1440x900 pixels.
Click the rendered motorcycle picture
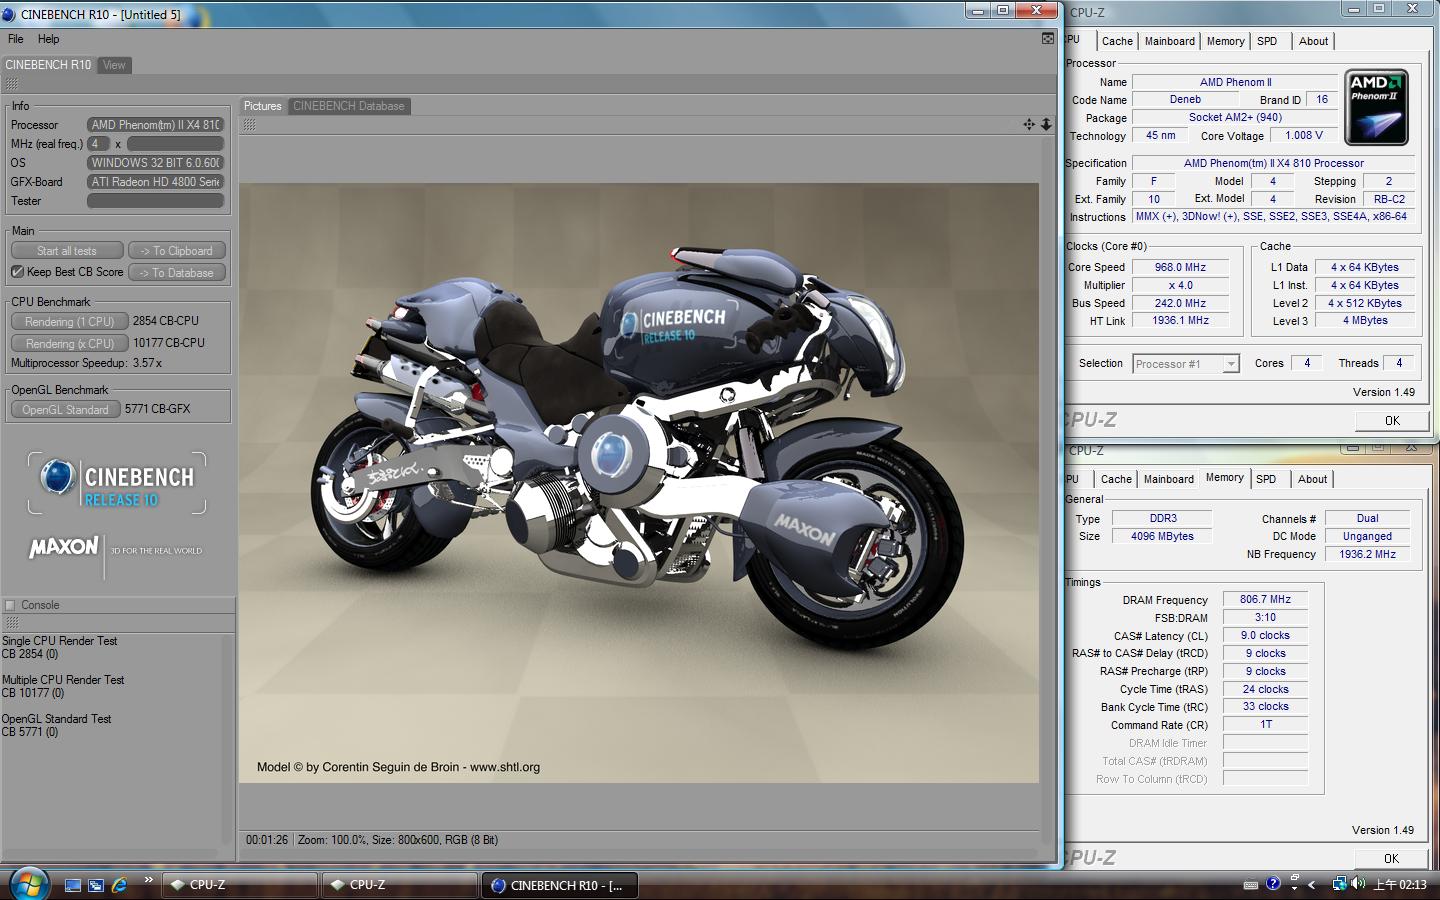(x=639, y=483)
